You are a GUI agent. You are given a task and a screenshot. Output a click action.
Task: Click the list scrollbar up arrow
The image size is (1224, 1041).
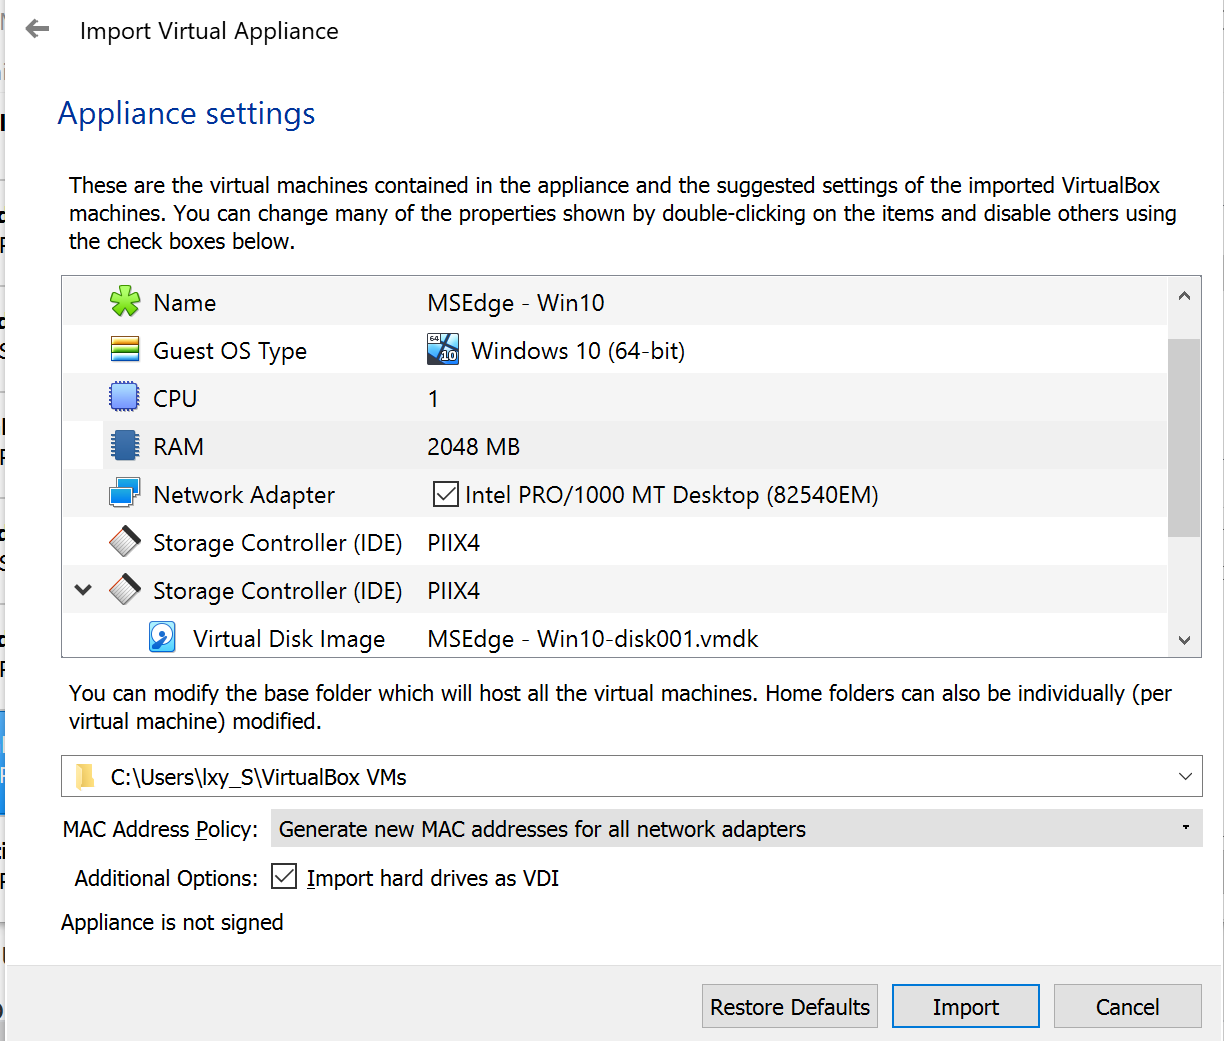point(1184,296)
